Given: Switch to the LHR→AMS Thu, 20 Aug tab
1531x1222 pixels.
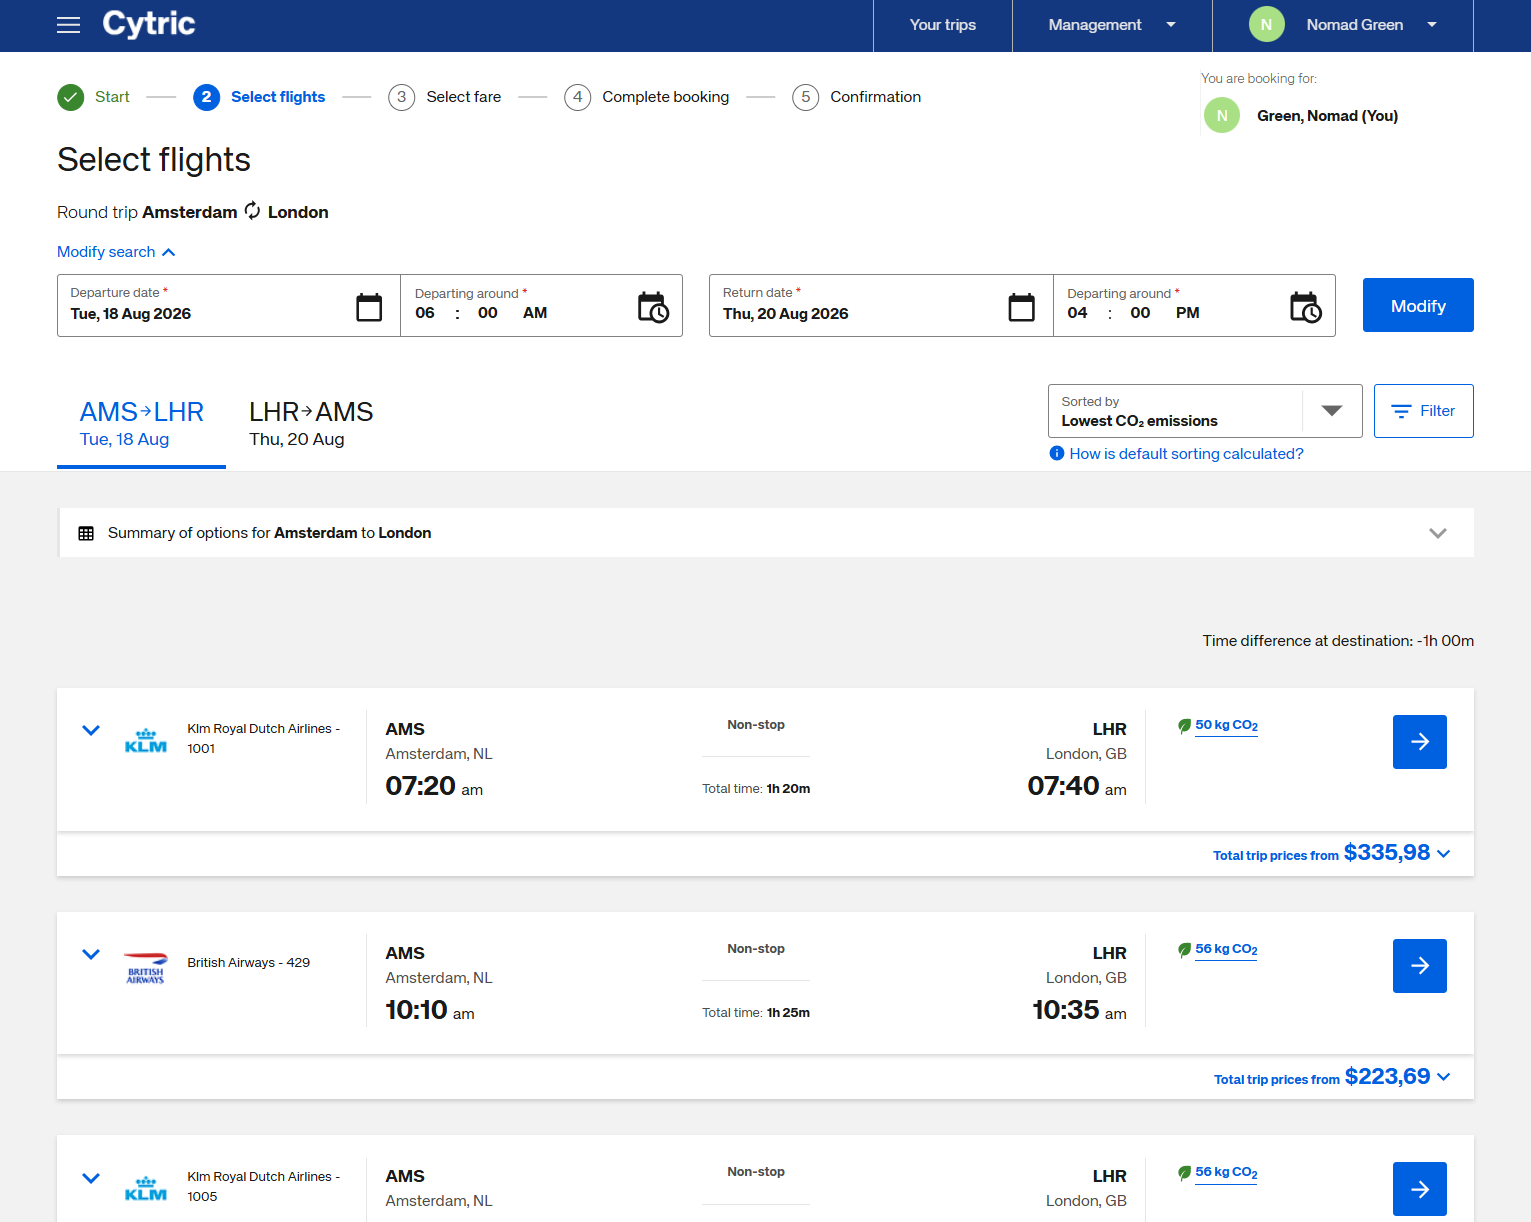Looking at the screenshot, I should [x=311, y=425].
